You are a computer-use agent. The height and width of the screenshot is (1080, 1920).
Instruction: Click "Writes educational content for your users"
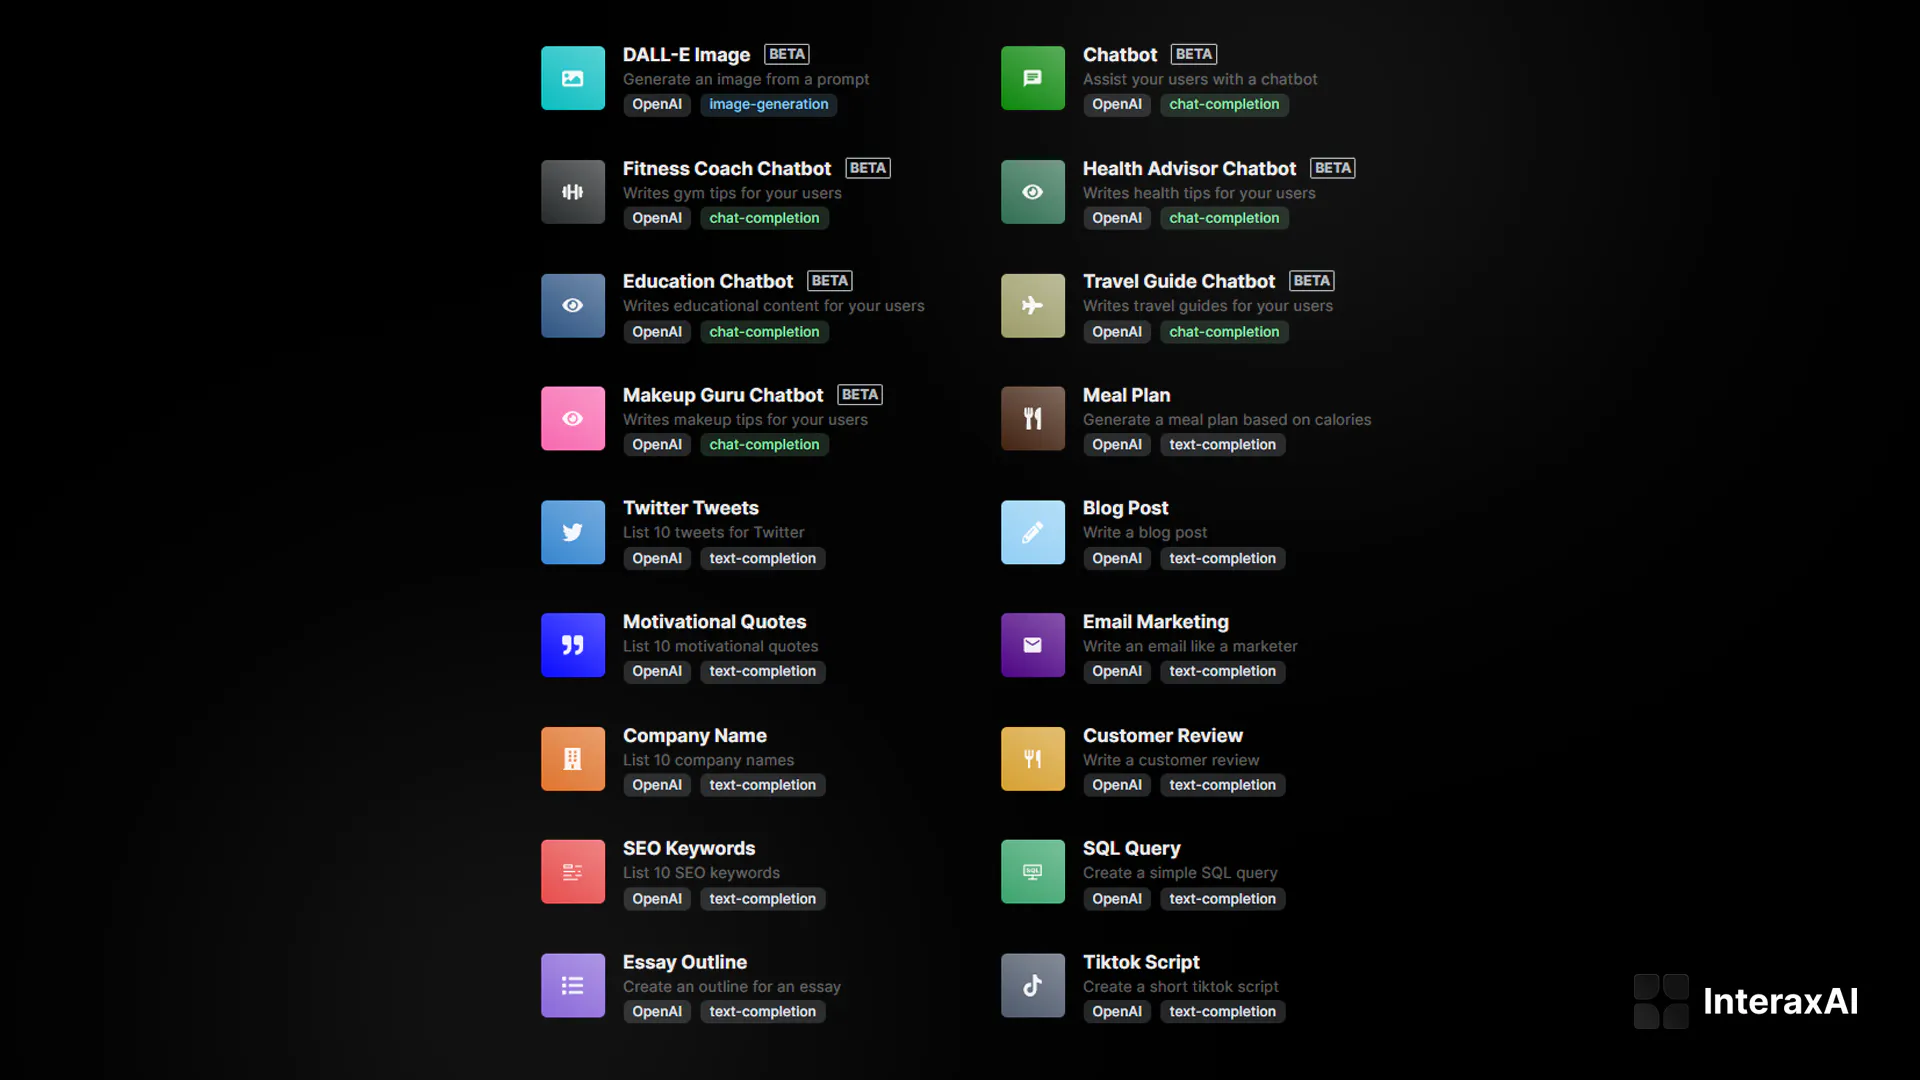pos(774,307)
